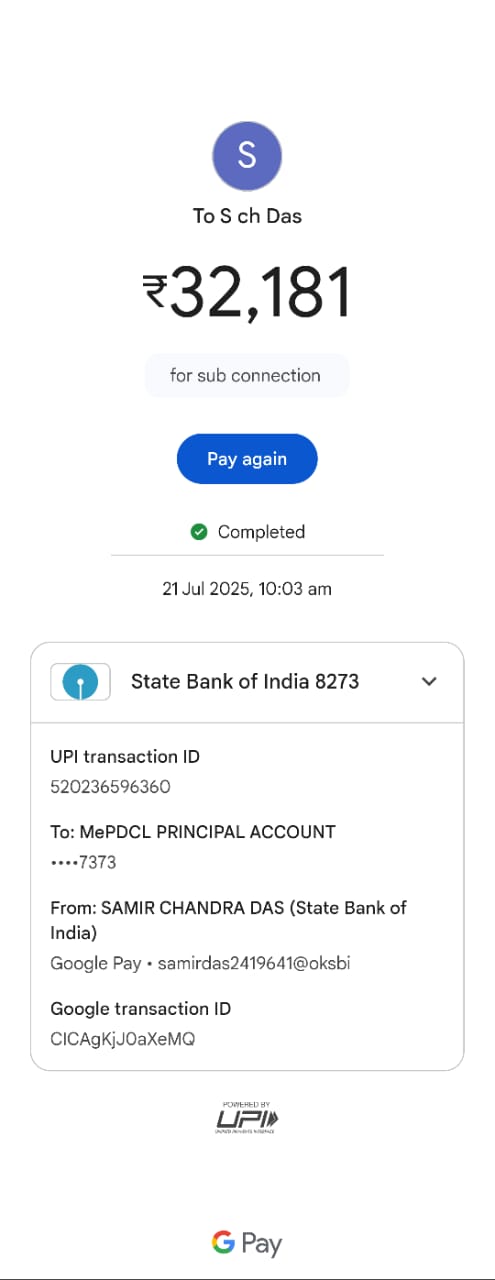495x1280 pixels.
Task: Select UPI transaction ID 520236596360
Action: tap(110, 787)
